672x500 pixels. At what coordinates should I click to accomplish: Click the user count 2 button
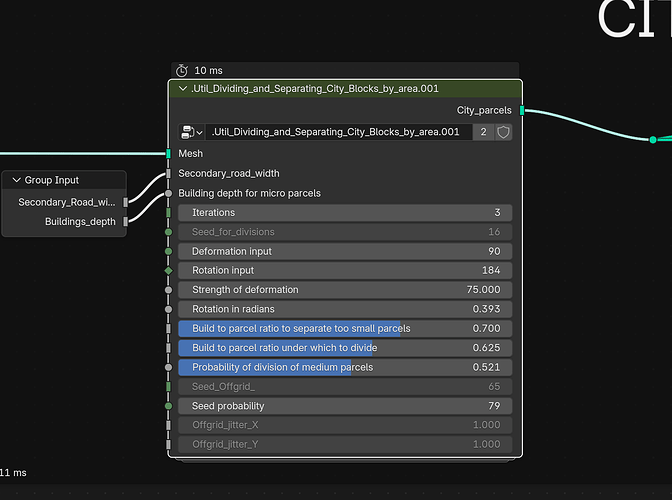(483, 132)
